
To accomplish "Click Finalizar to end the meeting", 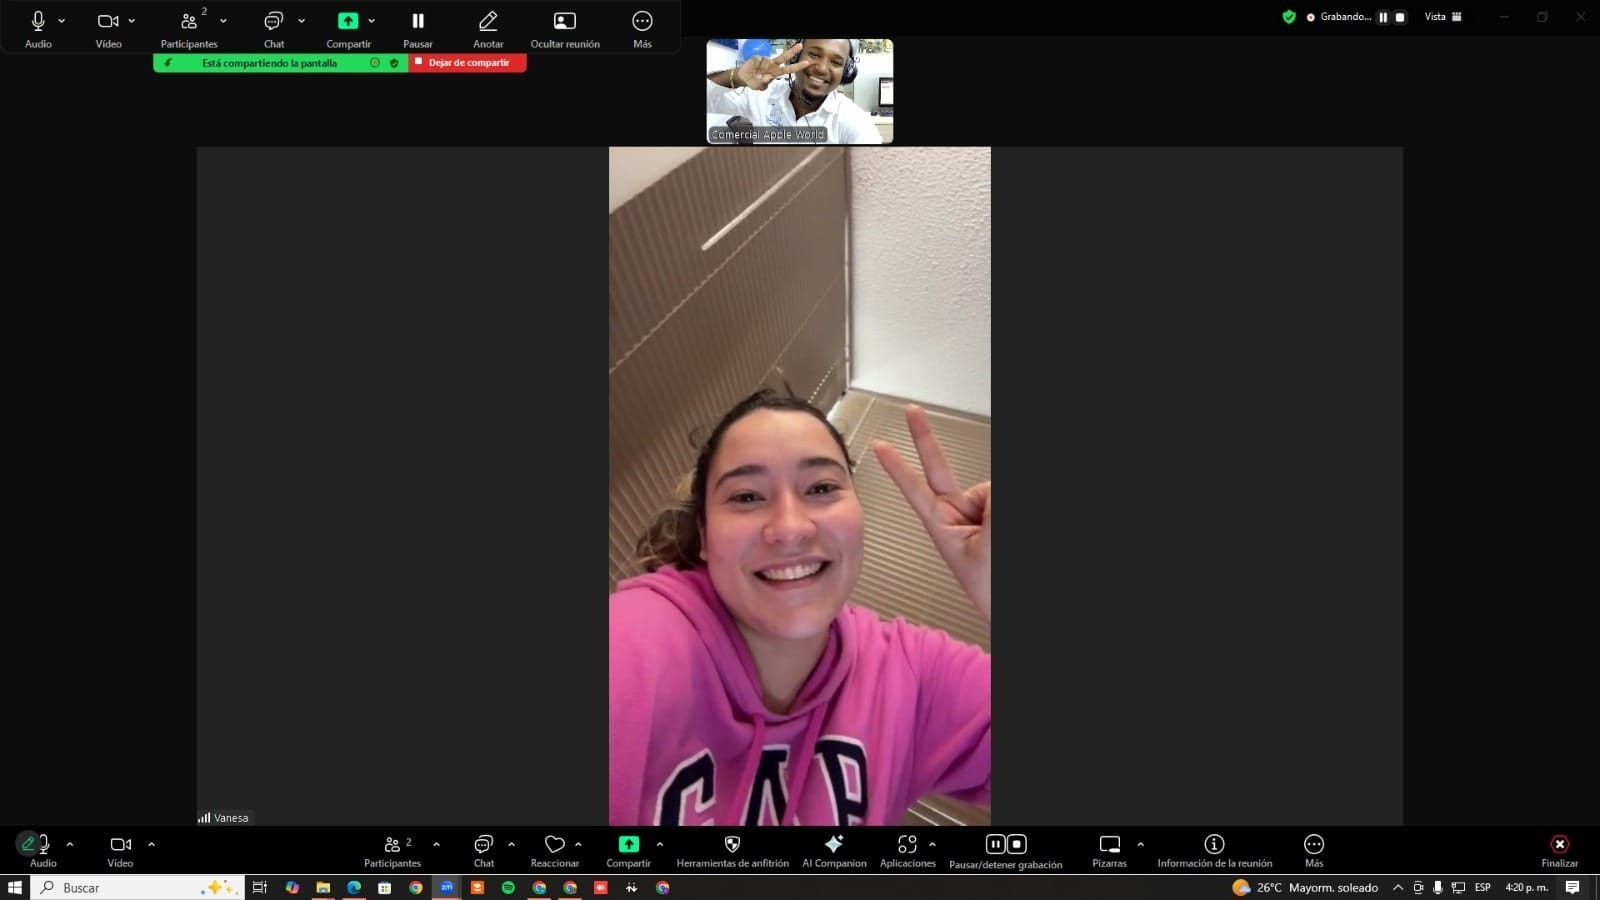I will pos(1559,845).
